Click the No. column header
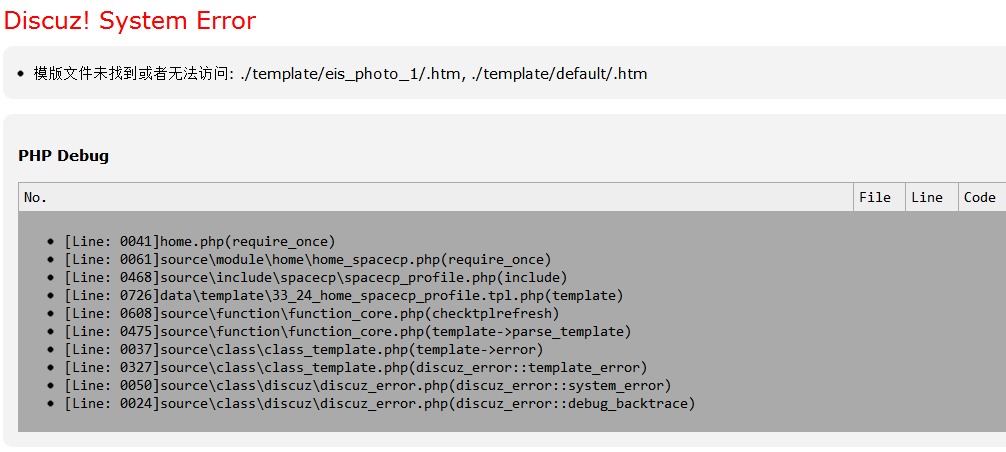The height and width of the screenshot is (452, 1006). [35, 197]
